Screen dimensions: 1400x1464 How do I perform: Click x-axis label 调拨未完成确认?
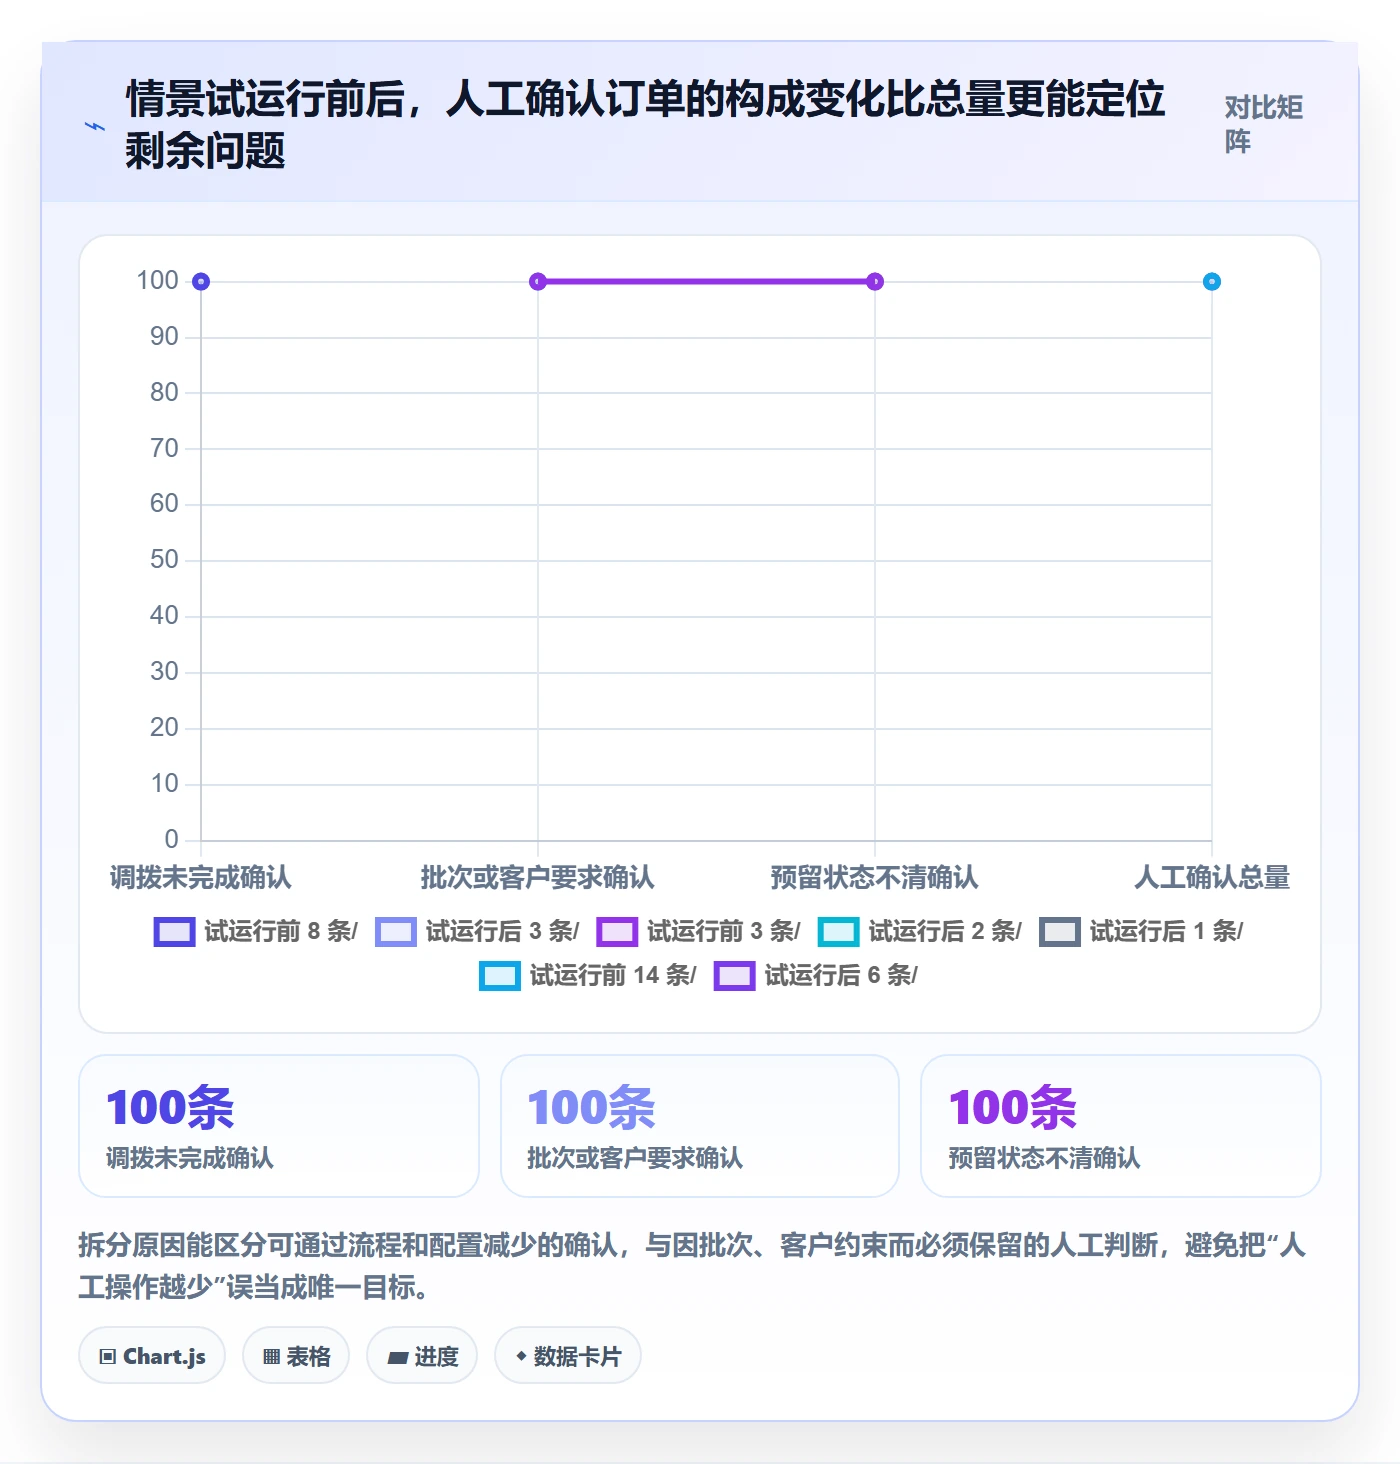point(201,878)
